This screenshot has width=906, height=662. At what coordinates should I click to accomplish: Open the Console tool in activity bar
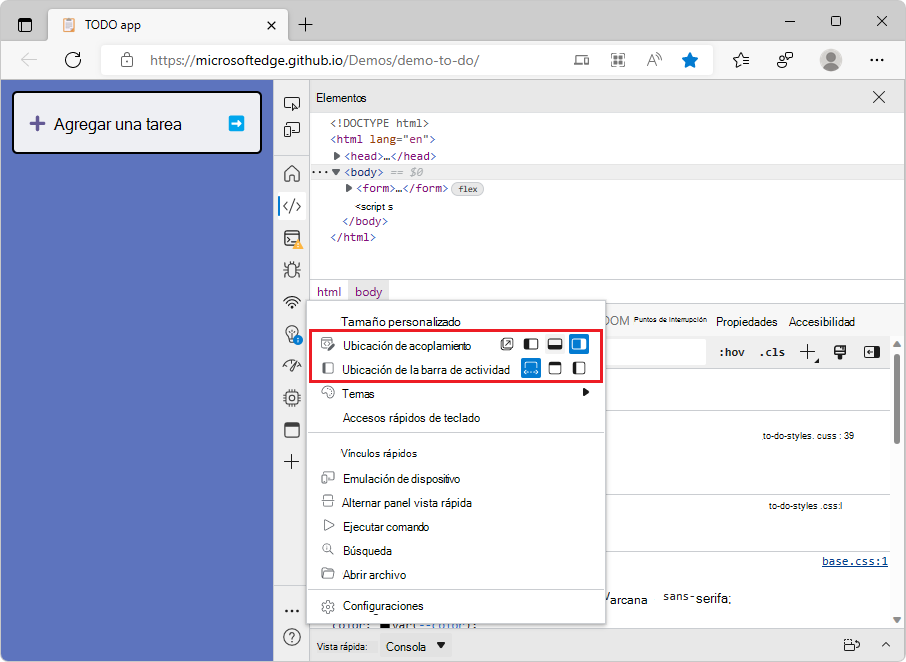coord(292,239)
